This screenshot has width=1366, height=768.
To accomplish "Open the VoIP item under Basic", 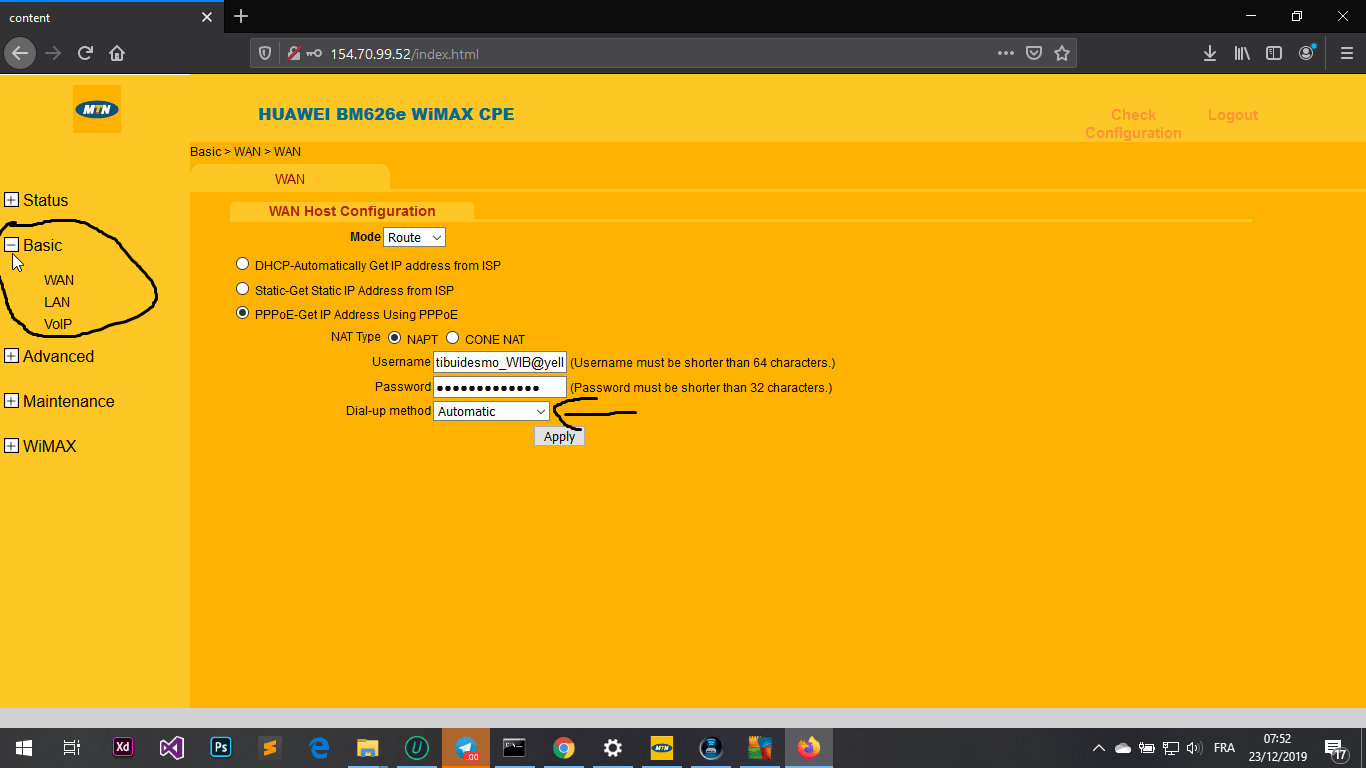I will [58, 324].
